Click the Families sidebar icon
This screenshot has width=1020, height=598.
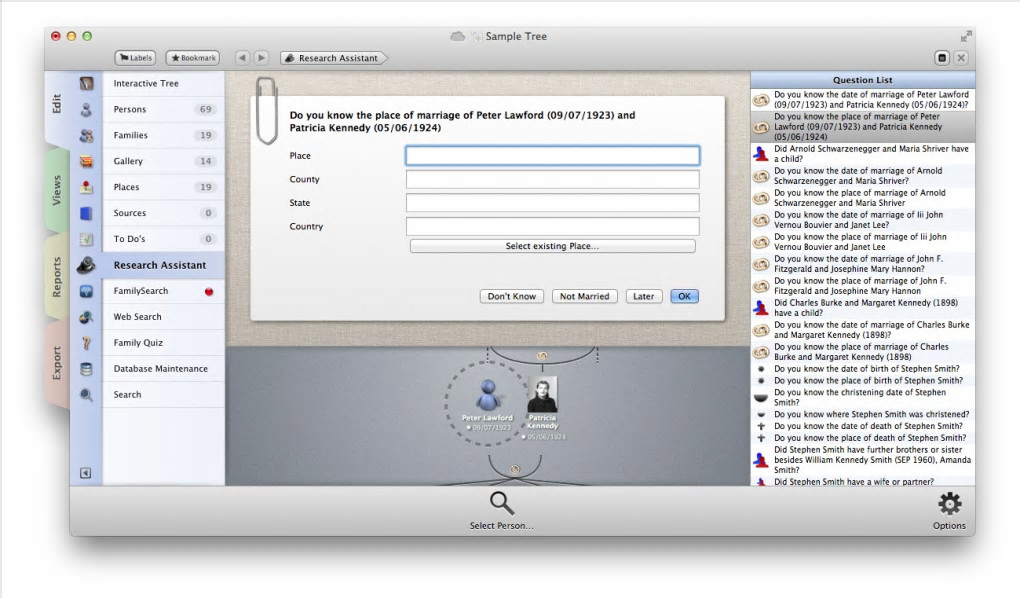pyautogui.click(x=86, y=135)
